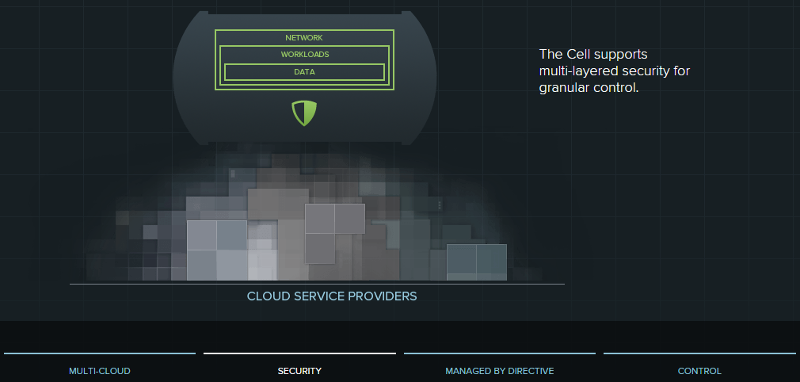Click the Cell multi-layered security description text
800x382 pixels.
tap(614, 71)
